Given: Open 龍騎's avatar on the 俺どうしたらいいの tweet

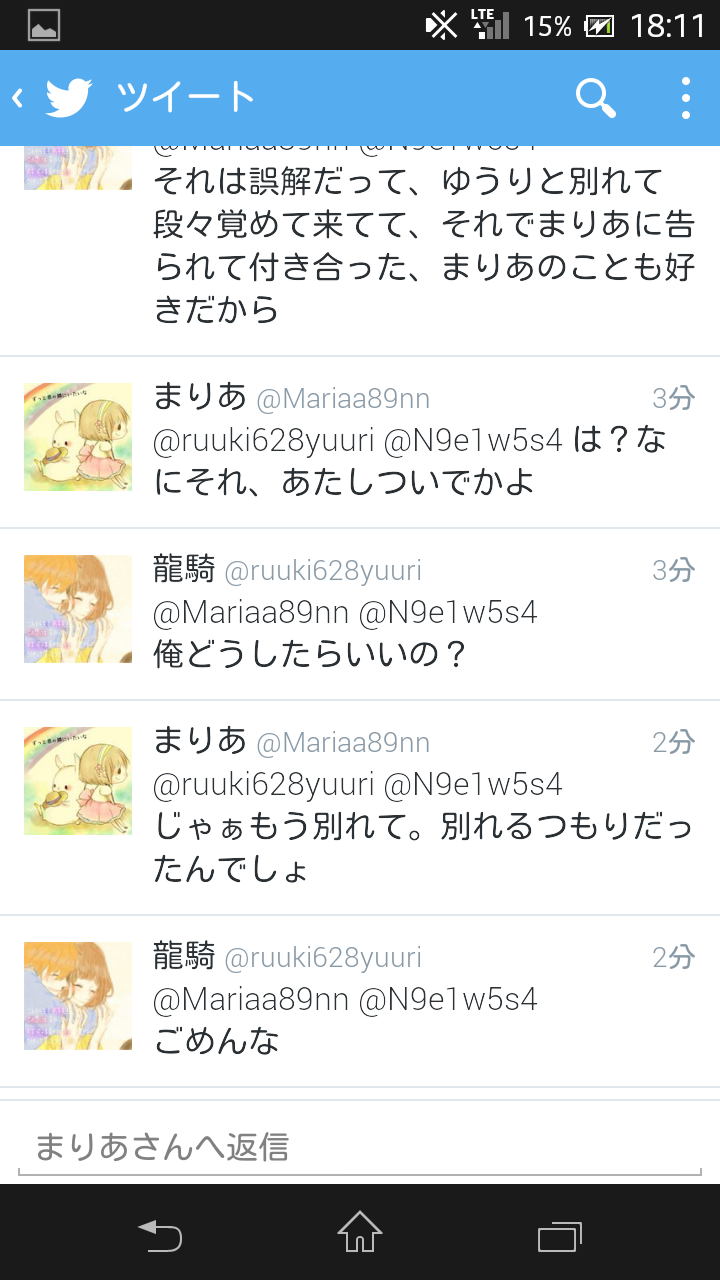Looking at the screenshot, I should pyautogui.click(x=78, y=609).
